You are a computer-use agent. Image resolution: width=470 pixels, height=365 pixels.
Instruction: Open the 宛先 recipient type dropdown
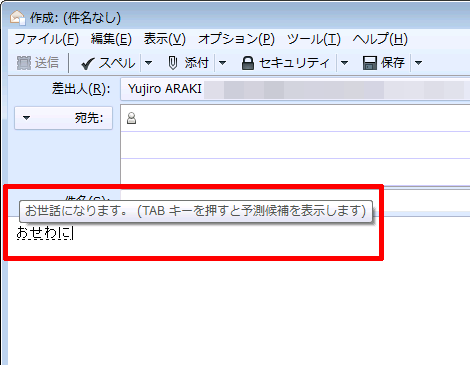(x=63, y=118)
